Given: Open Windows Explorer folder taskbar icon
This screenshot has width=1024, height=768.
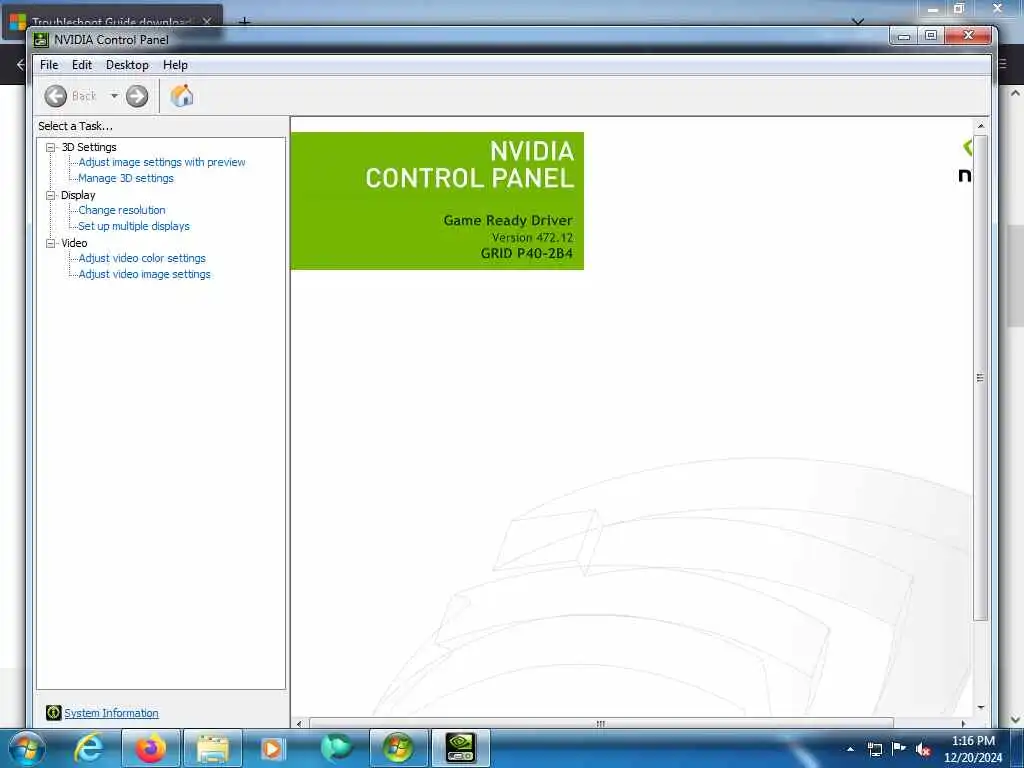Looking at the screenshot, I should point(212,748).
